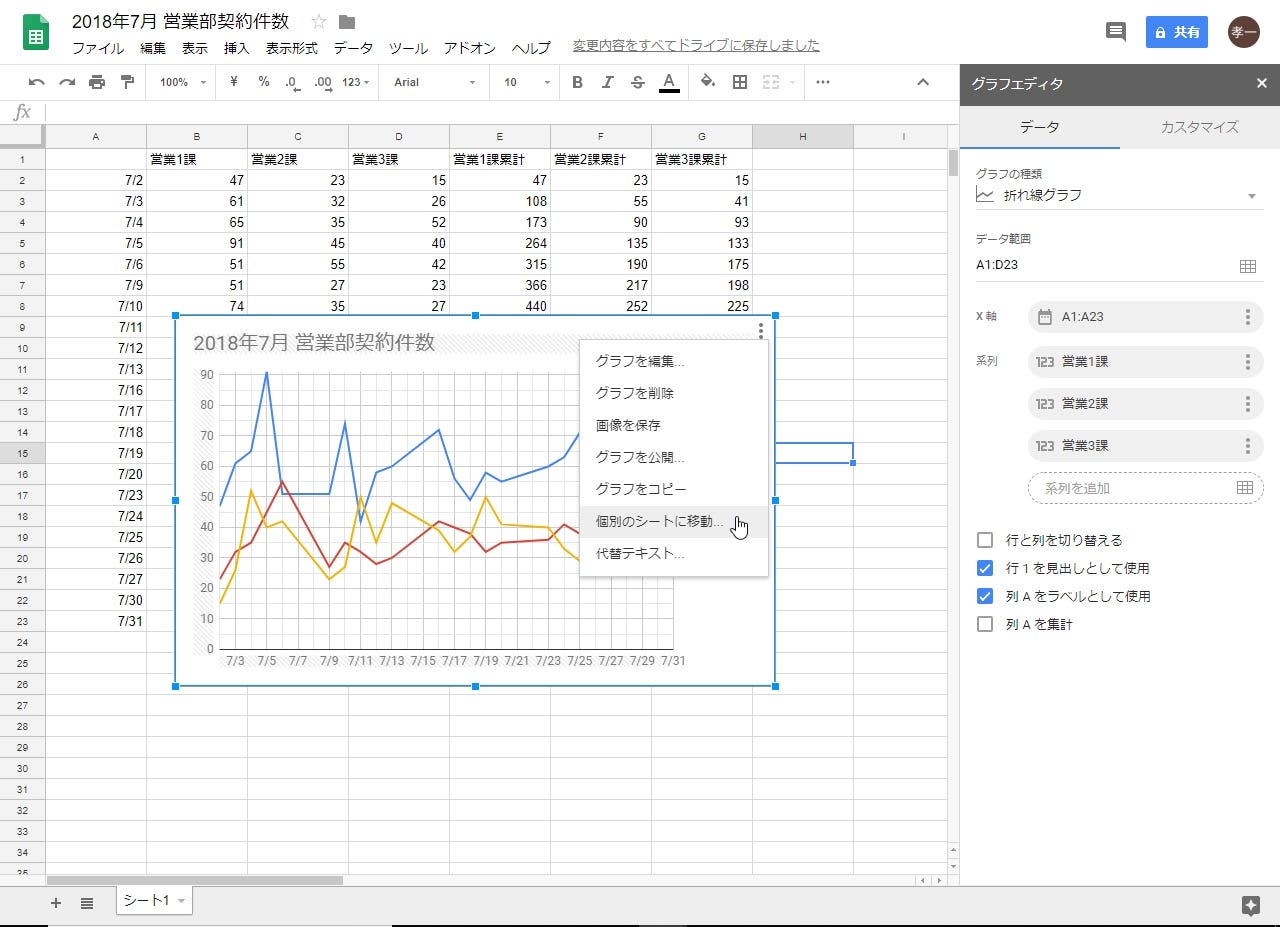
Task: Click the undo arrow icon
Action: pyautogui.click(x=37, y=82)
